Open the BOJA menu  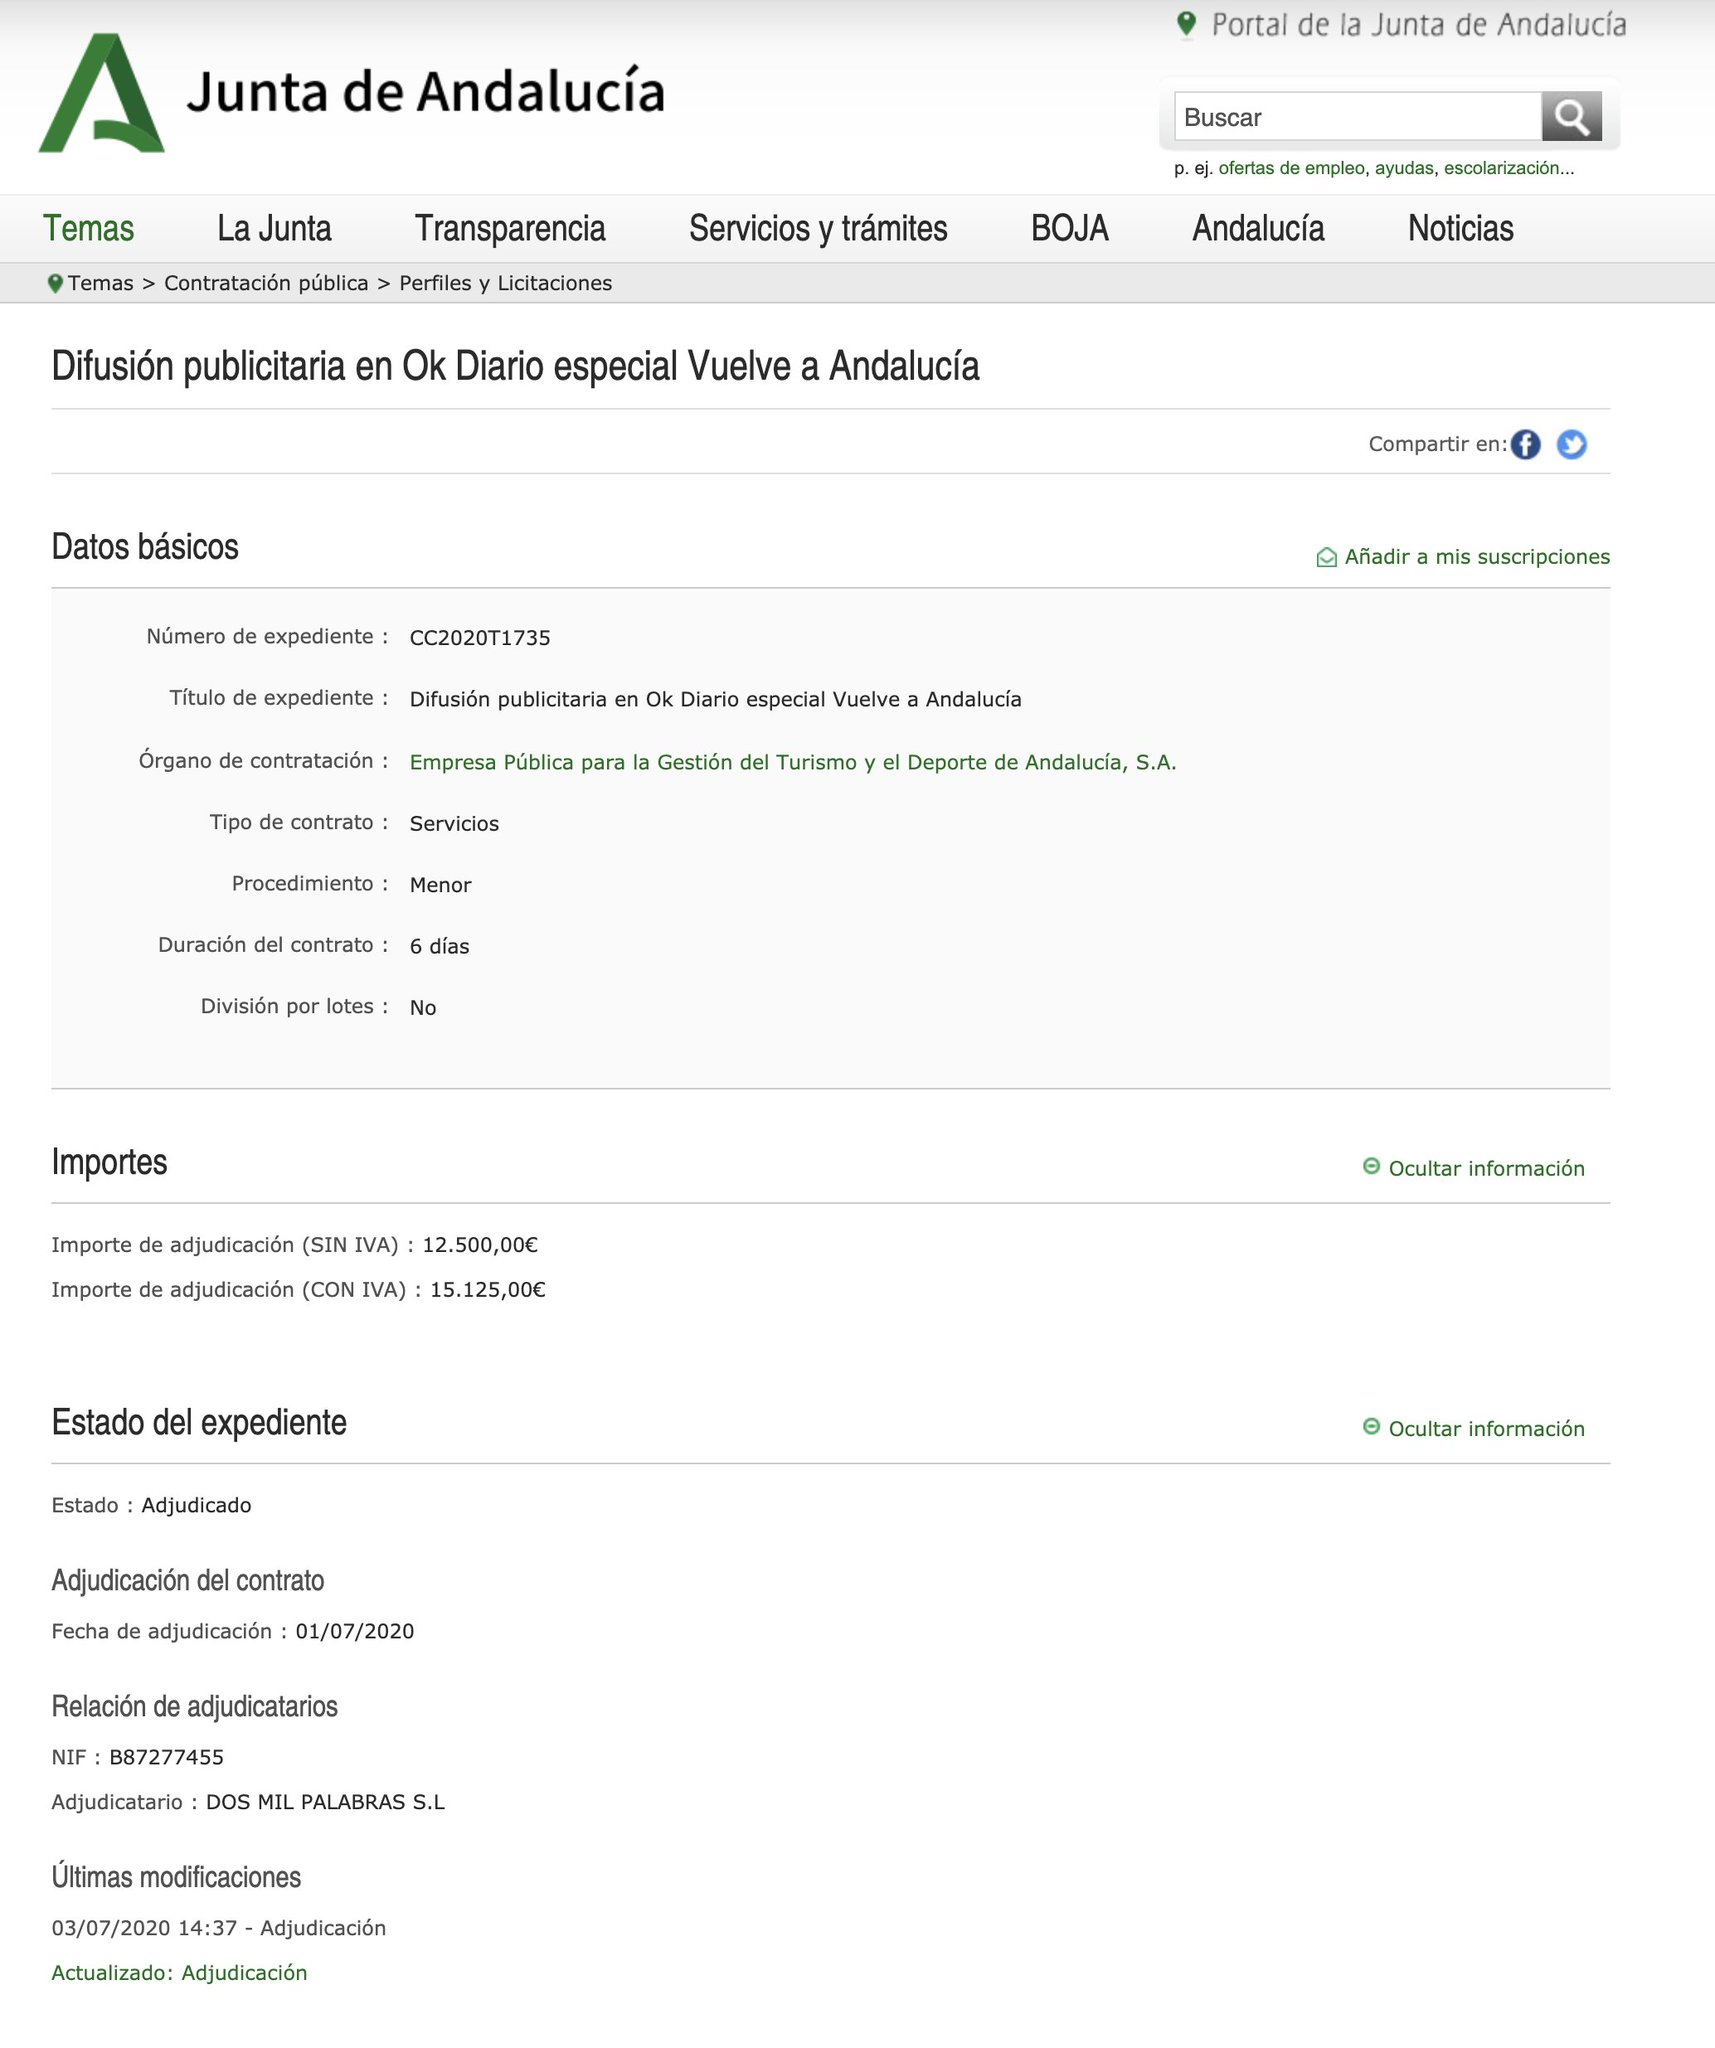[1070, 228]
